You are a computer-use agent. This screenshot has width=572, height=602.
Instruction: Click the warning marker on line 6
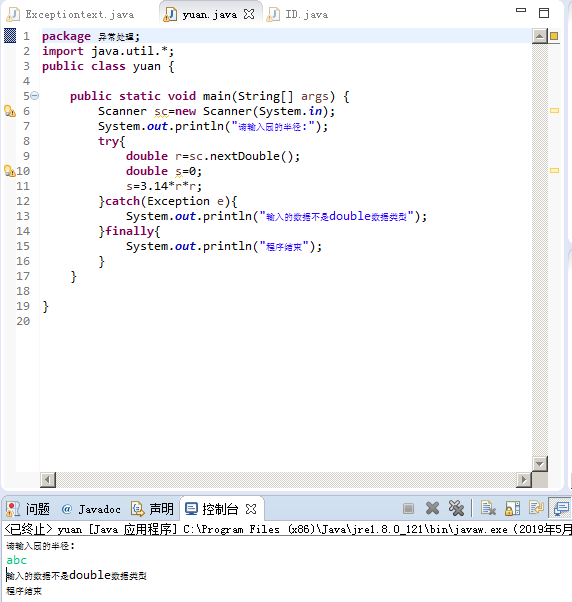[x=10, y=111]
